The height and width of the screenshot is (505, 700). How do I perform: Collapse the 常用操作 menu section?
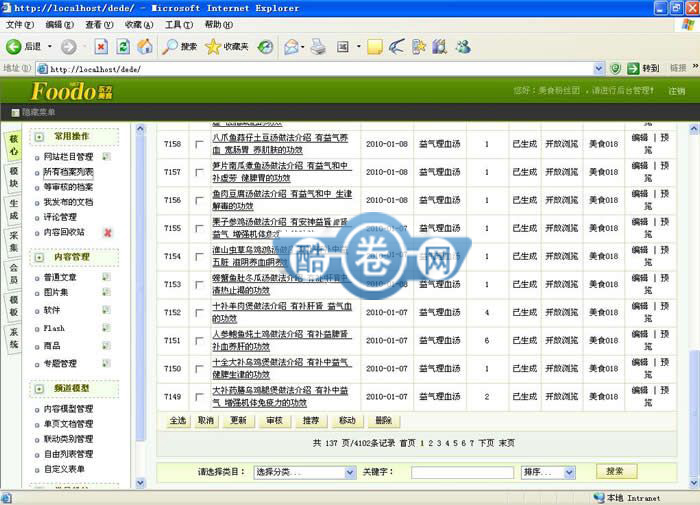[x=39, y=137]
